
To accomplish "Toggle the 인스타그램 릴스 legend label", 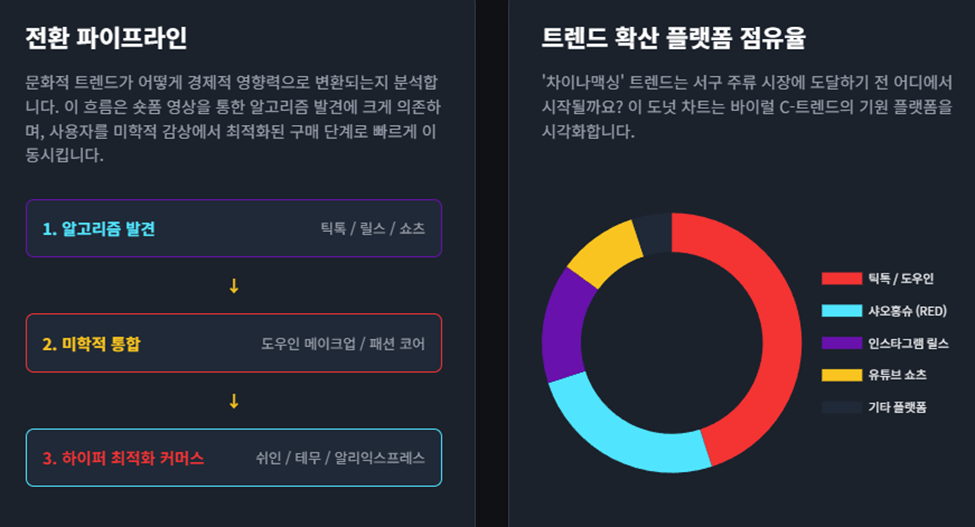I will pyautogui.click(x=908, y=343).
